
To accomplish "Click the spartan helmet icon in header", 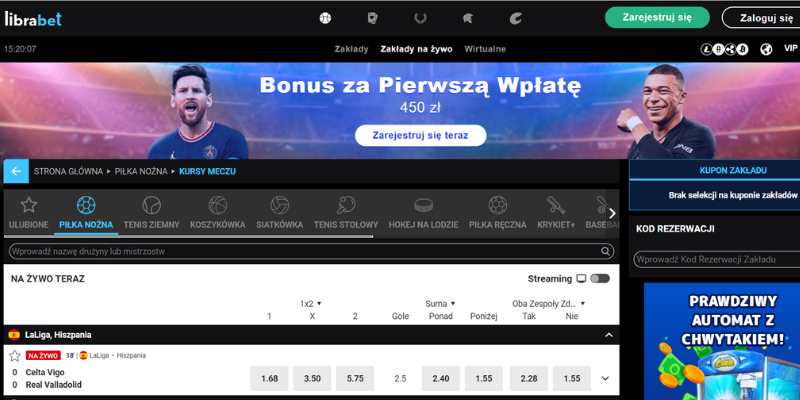I will coord(467,18).
